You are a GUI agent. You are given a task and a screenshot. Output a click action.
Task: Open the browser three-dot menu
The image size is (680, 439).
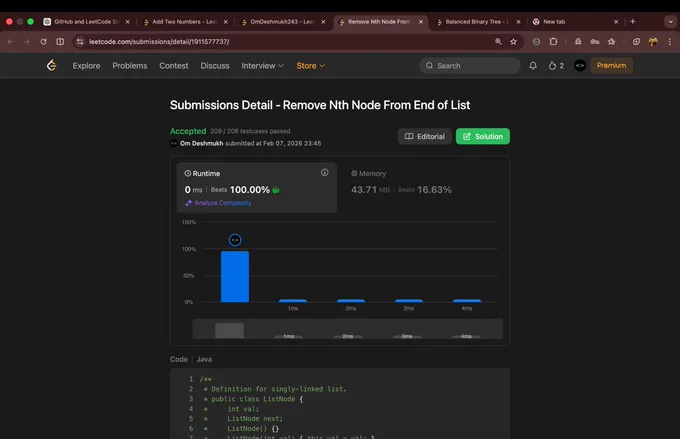pyautogui.click(x=670, y=42)
